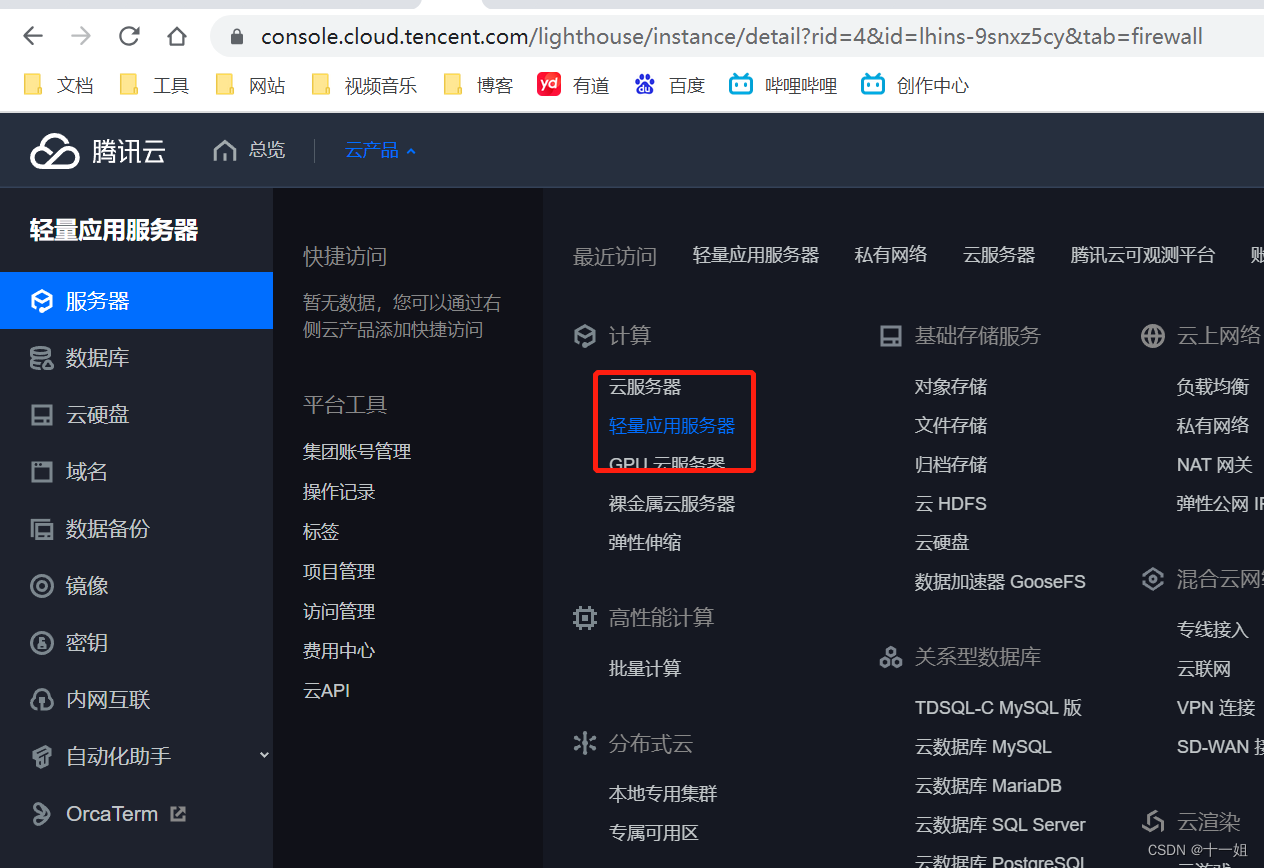Open 项目管理 platform tool
The image size is (1264, 868).
tap(339, 572)
